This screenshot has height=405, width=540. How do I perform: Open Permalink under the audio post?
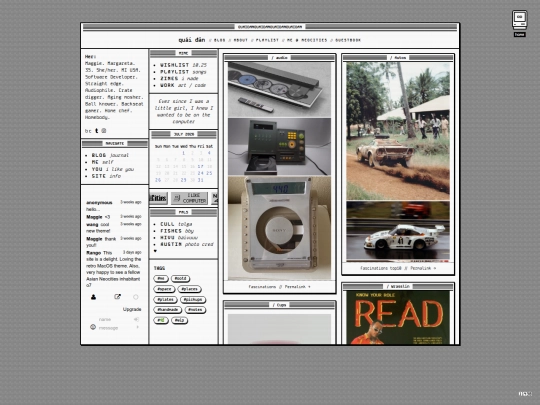click(297, 287)
